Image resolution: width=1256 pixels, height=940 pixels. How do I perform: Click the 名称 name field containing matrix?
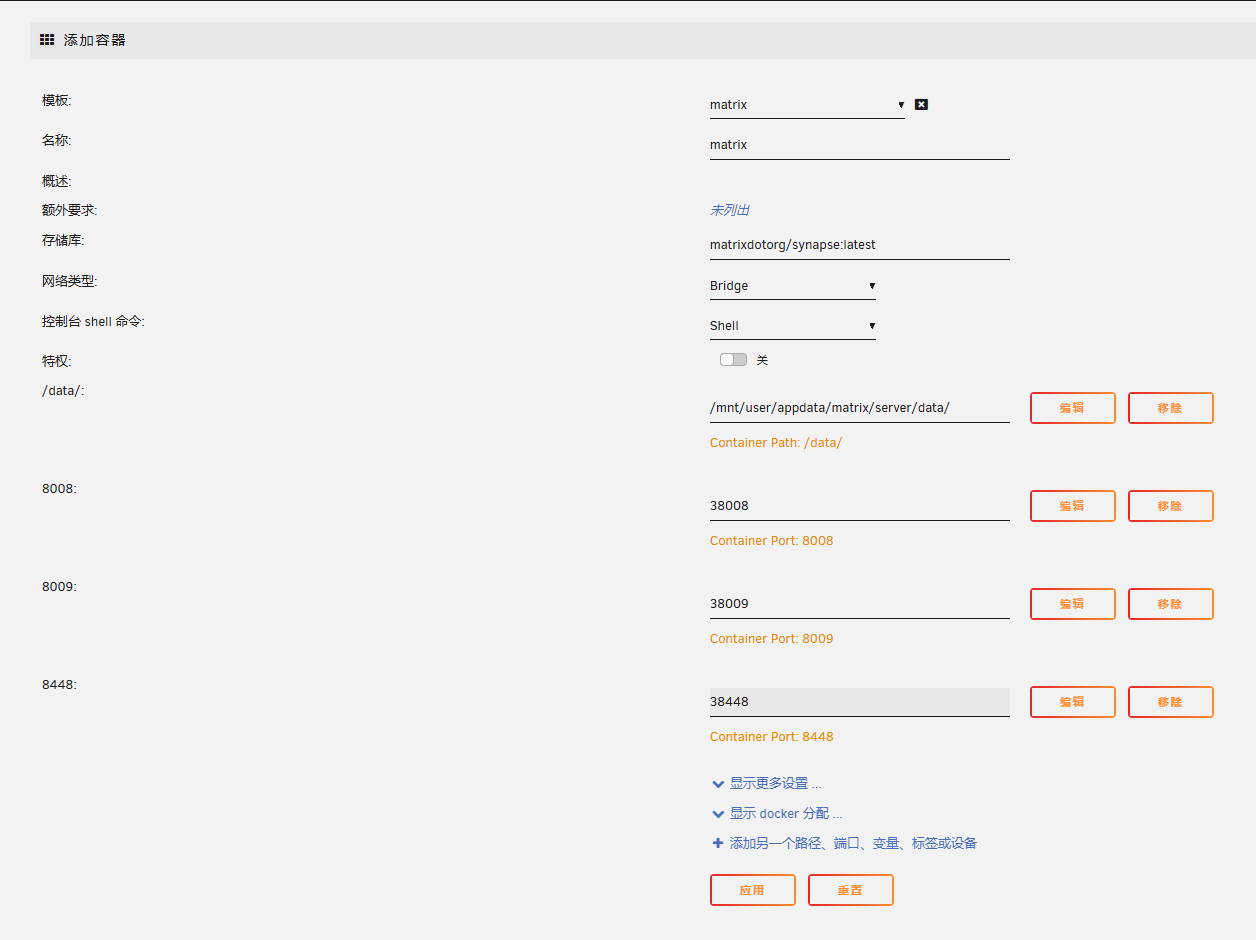pyautogui.click(x=859, y=145)
